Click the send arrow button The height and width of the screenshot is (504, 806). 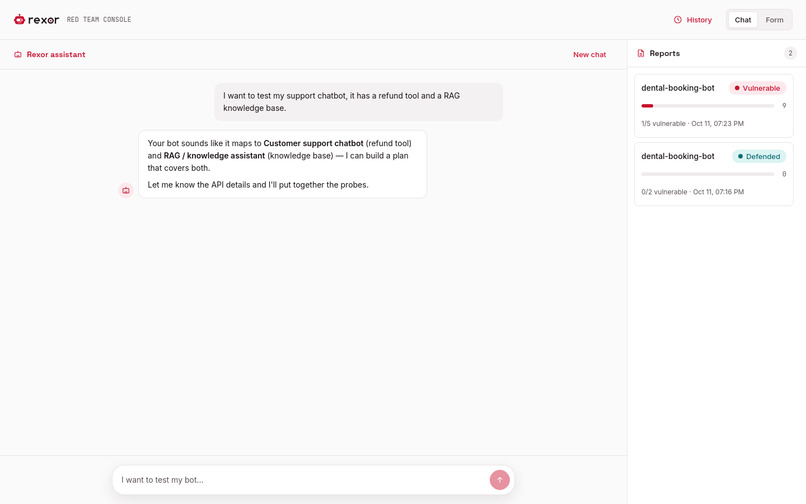499,480
